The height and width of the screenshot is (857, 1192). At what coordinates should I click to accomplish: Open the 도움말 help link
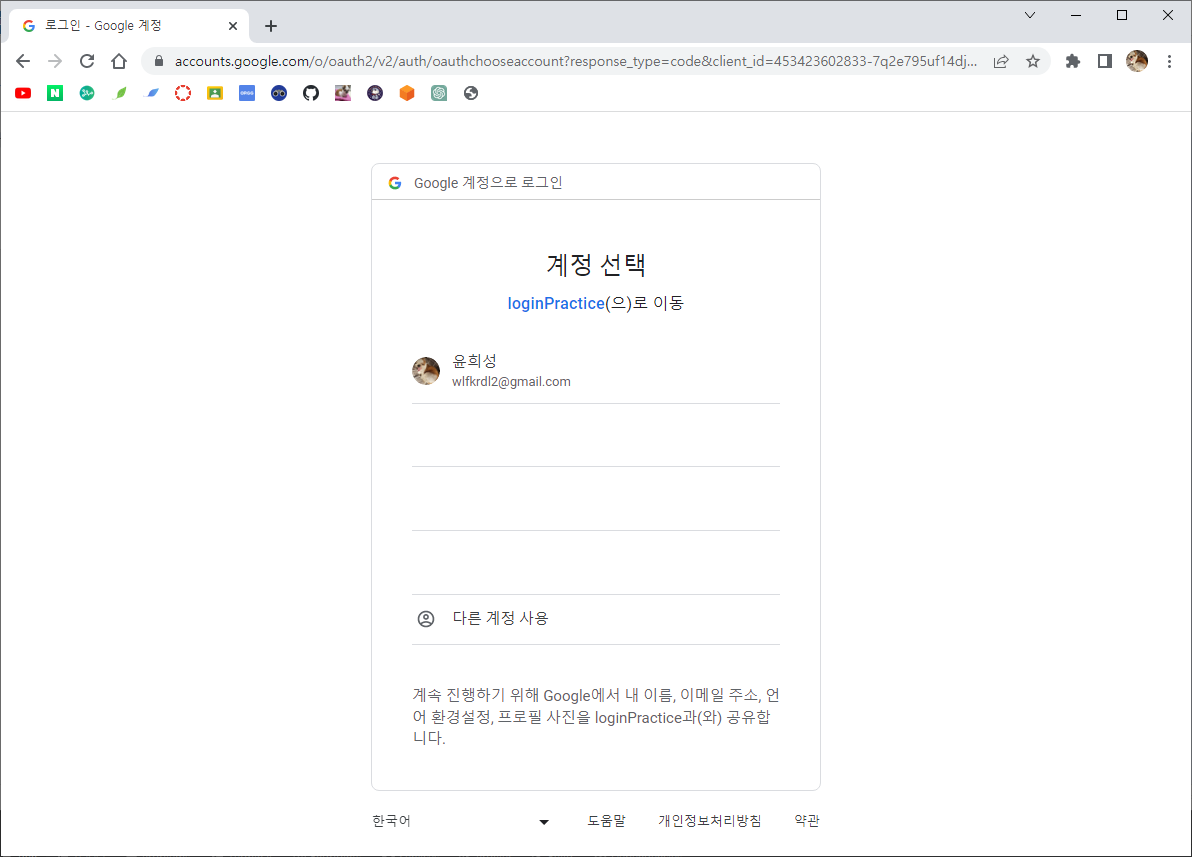[607, 821]
